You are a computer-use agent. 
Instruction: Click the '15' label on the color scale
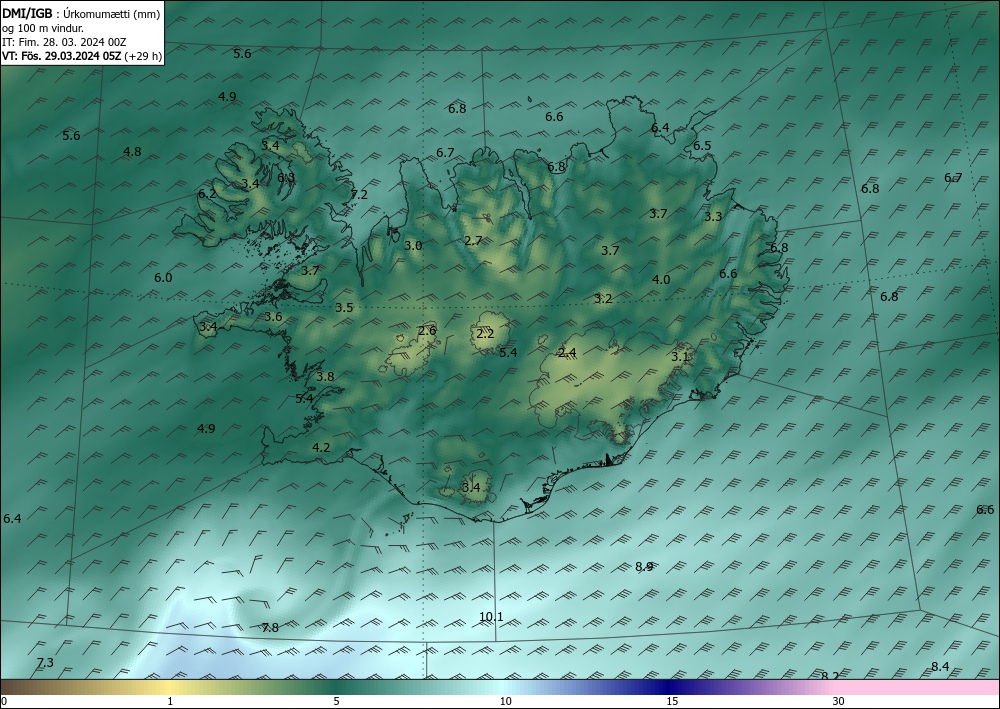(x=672, y=701)
